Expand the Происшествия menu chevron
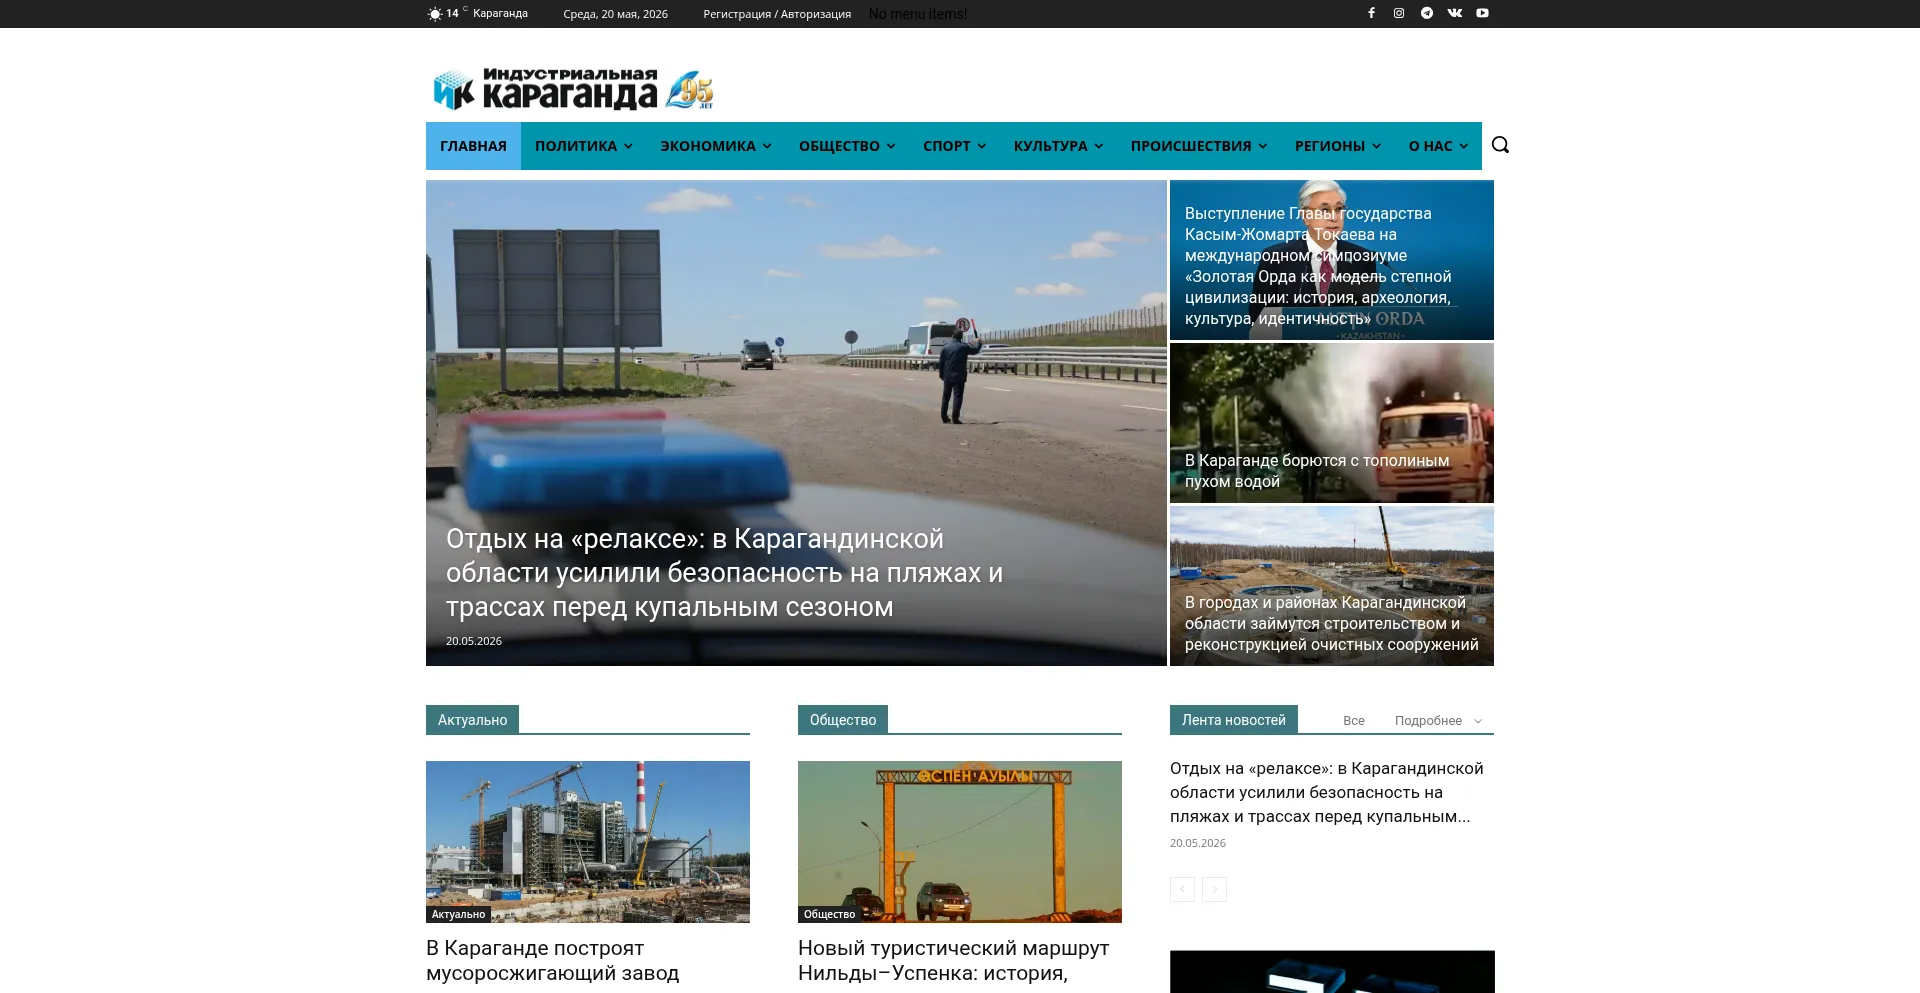This screenshot has height=993, width=1920. coord(1263,146)
